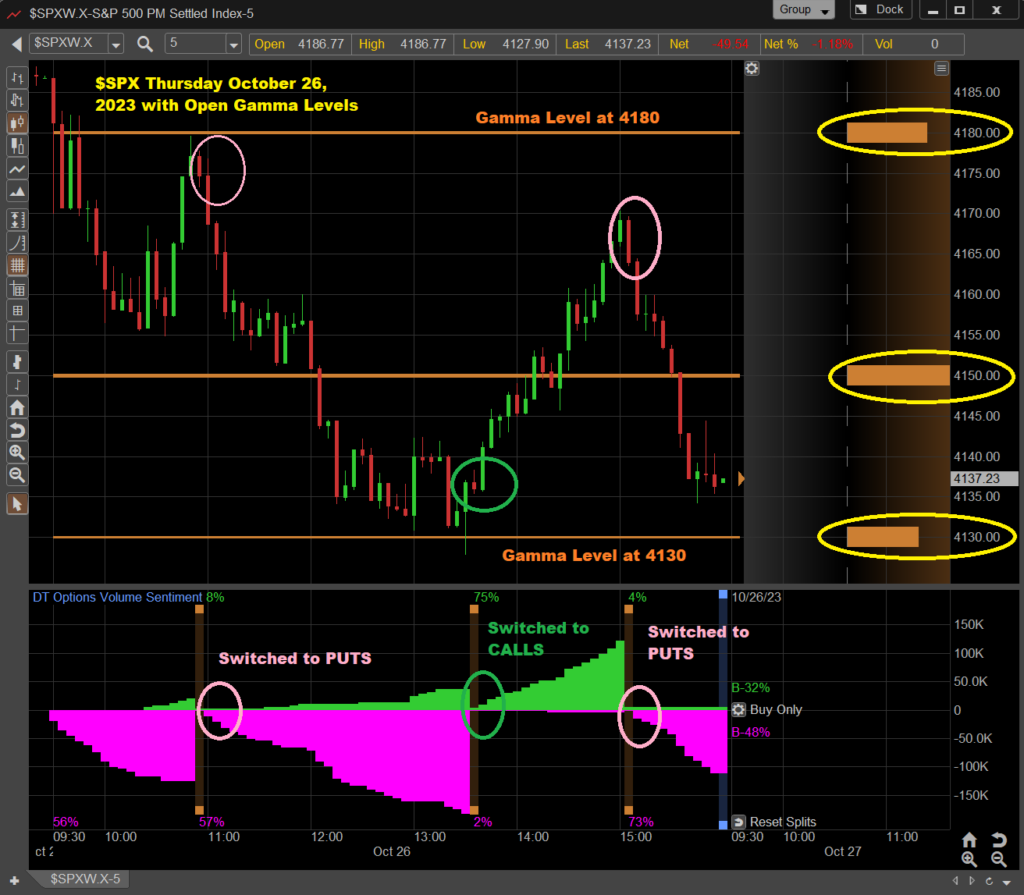Screen dimensions: 1024x895
Task: Open the Buy Only gear settings
Action: tap(738, 710)
